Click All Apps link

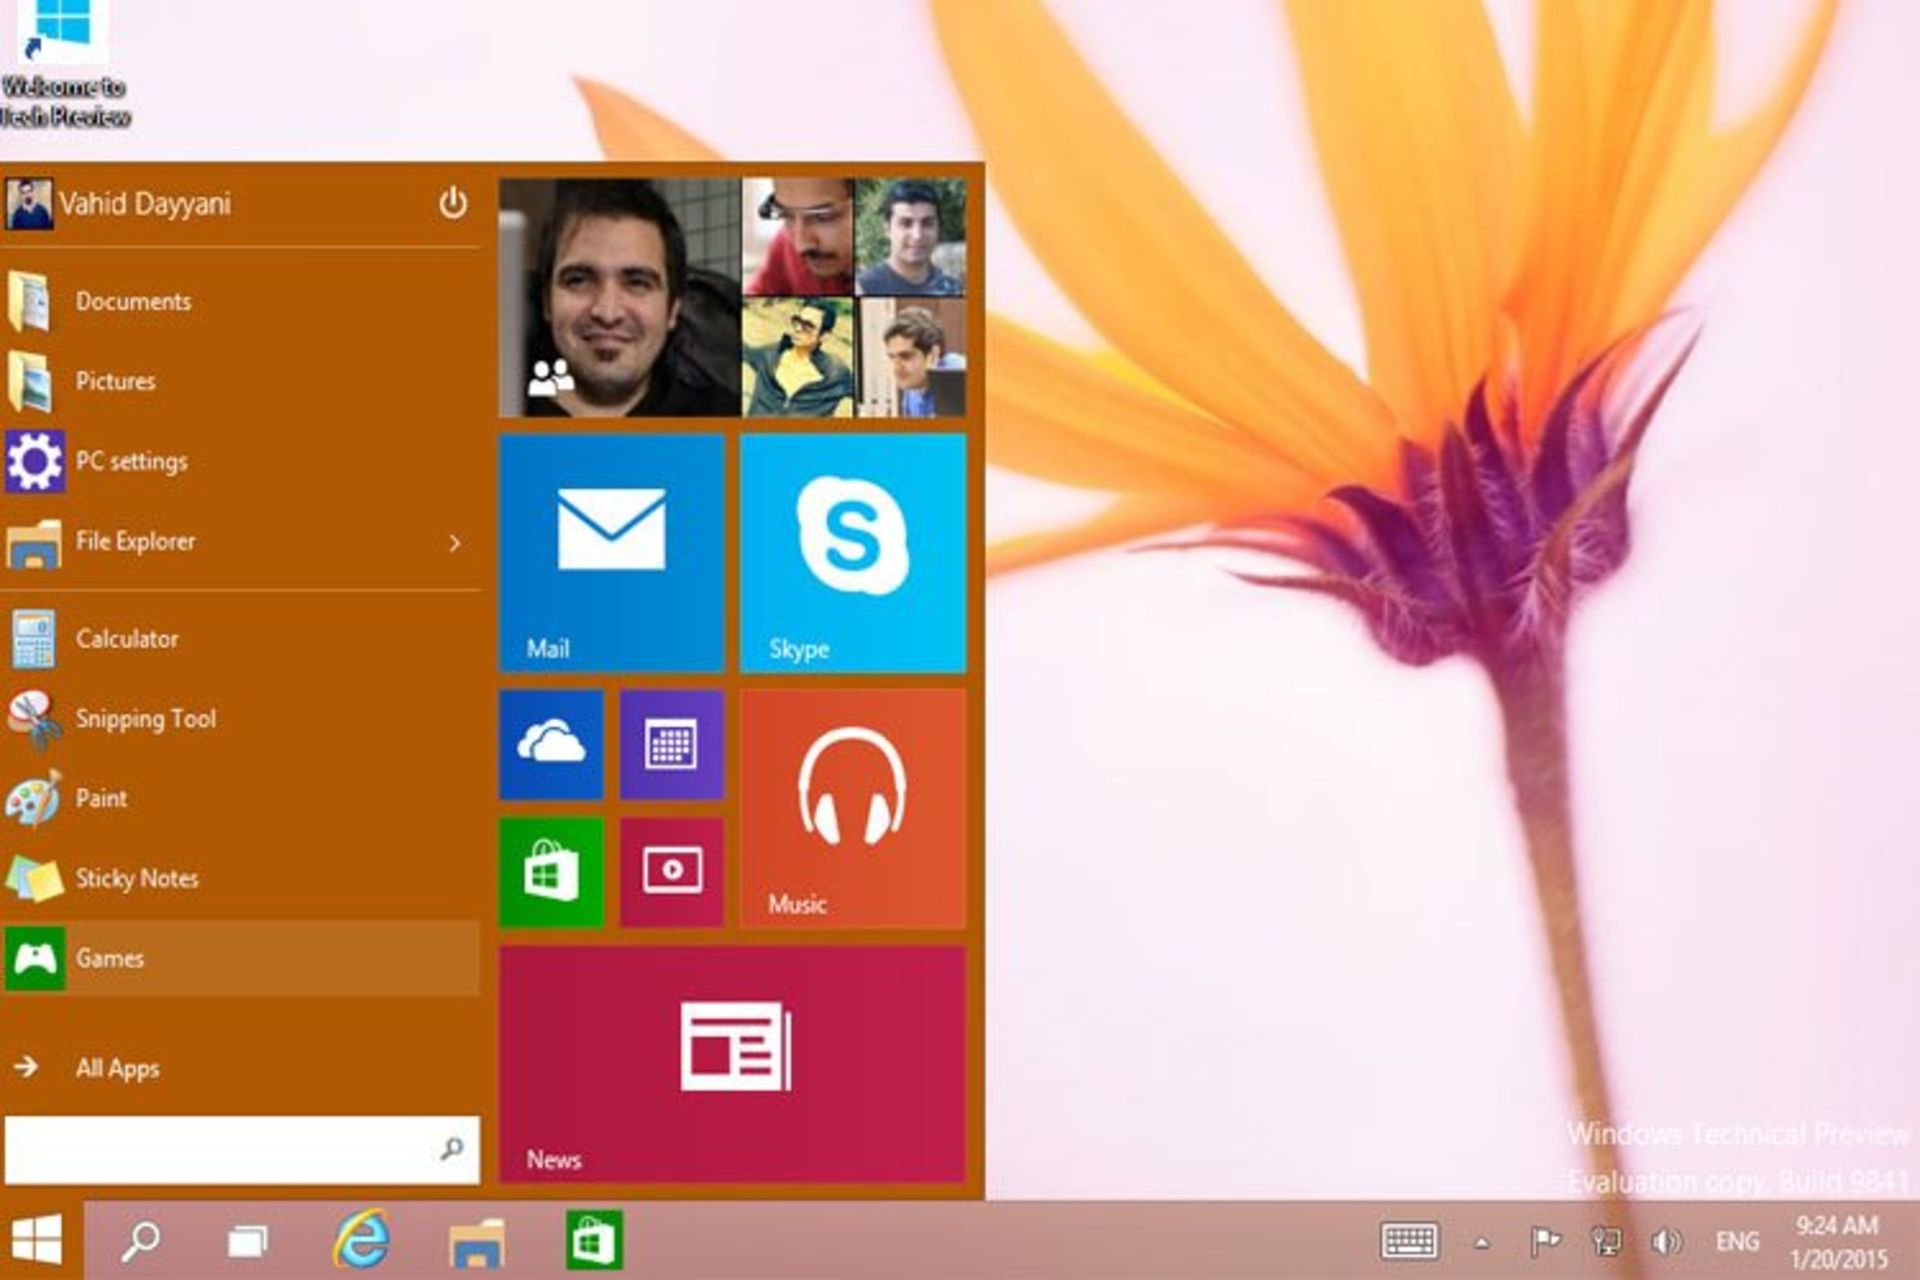tap(117, 1068)
